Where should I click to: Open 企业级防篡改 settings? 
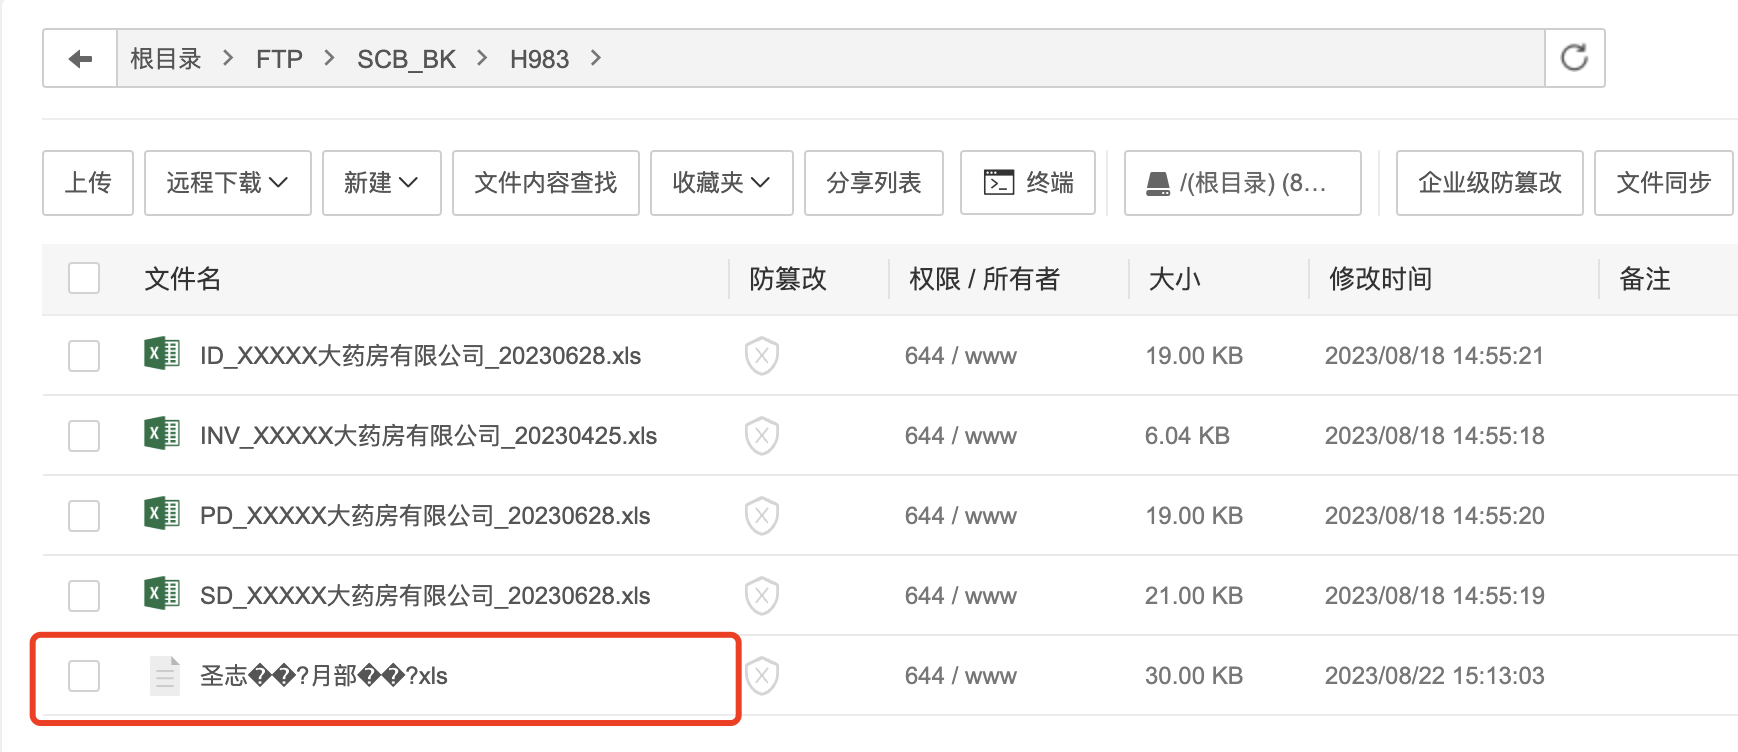coord(1490,183)
